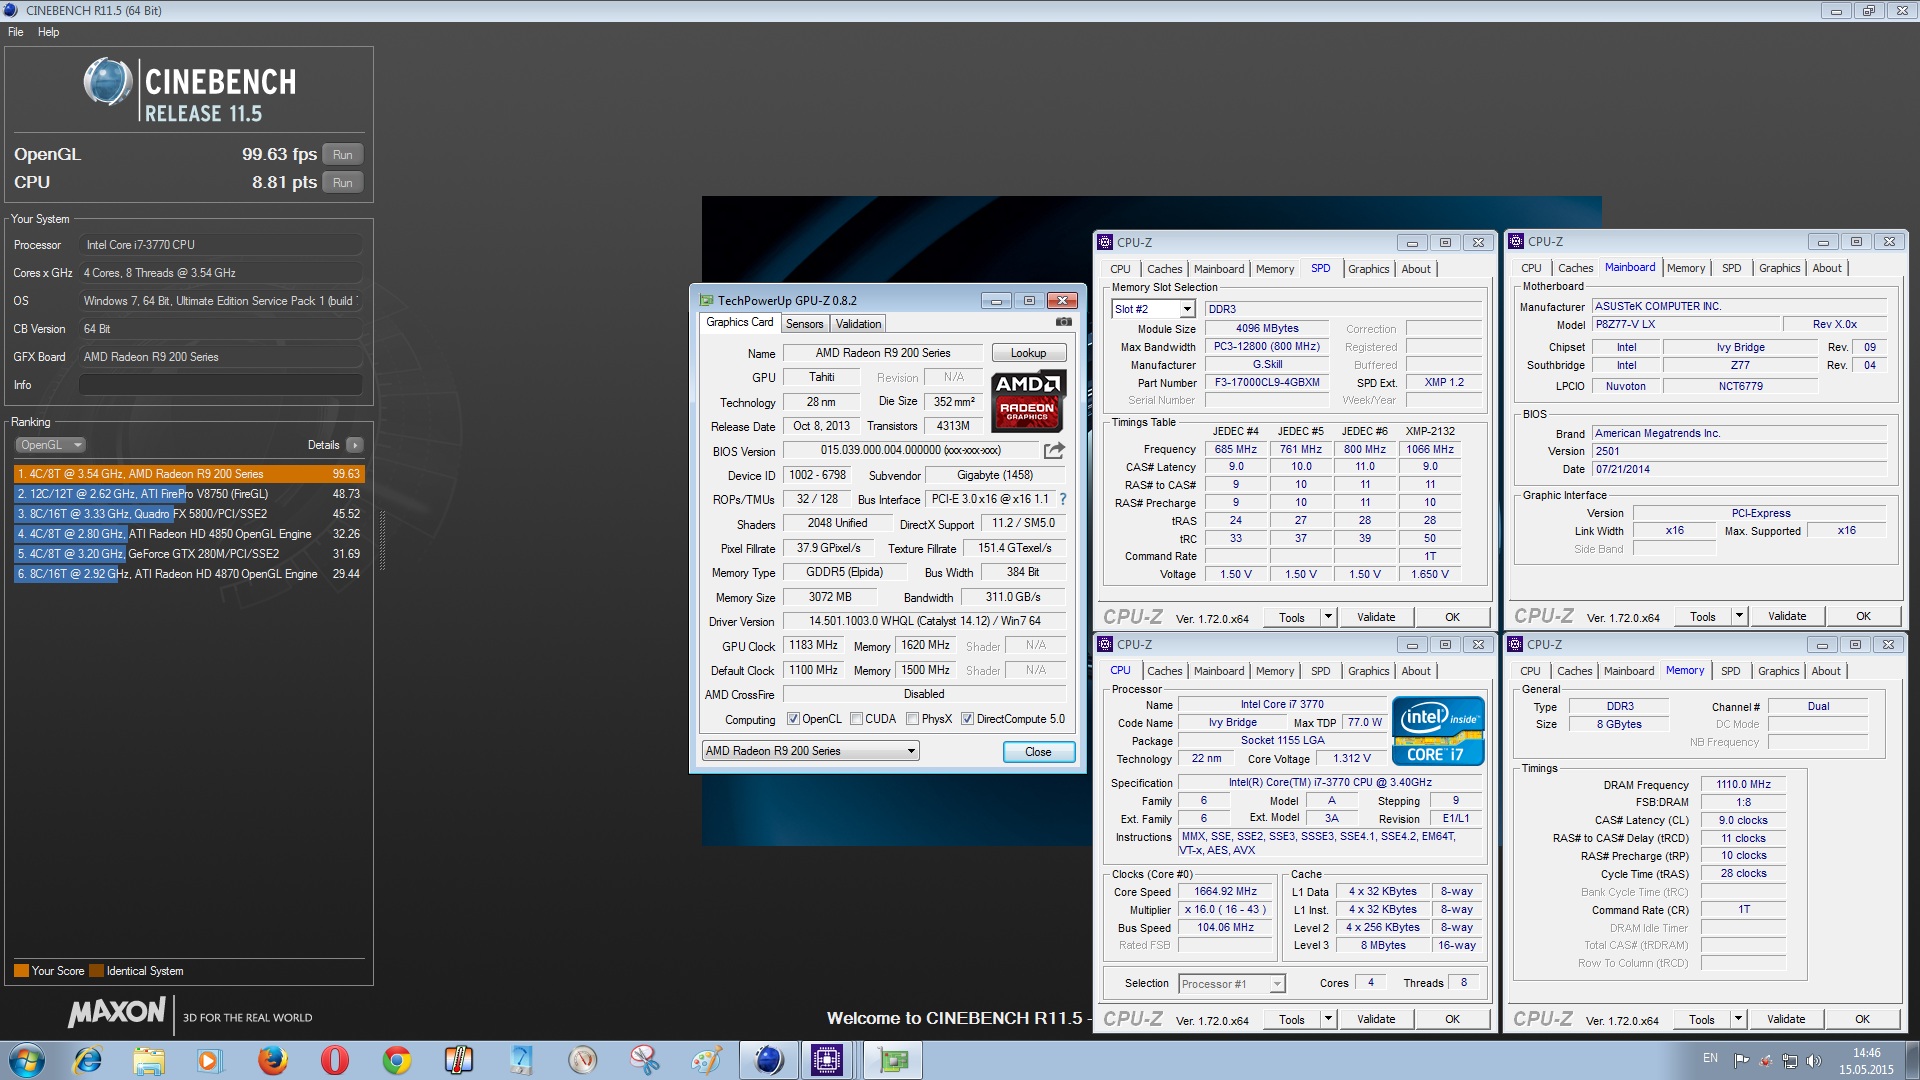Image resolution: width=1920 pixels, height=1080 pixels.
Task: Click the red tray icon beside the flag
Action: click(x=1766, y=1060)
